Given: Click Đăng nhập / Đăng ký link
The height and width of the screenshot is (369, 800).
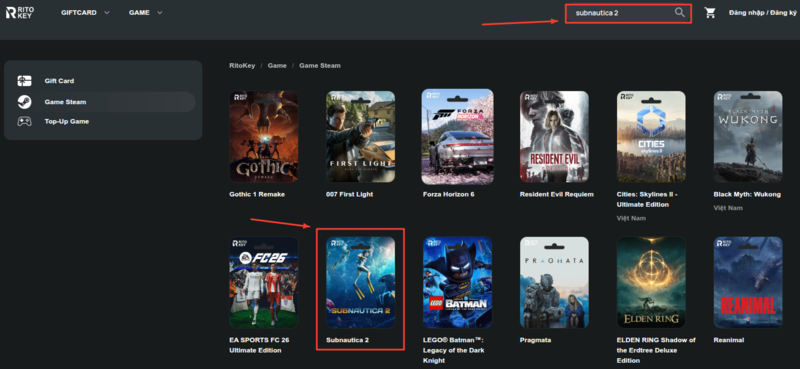Looking at the screenshot, I should 762,13.
